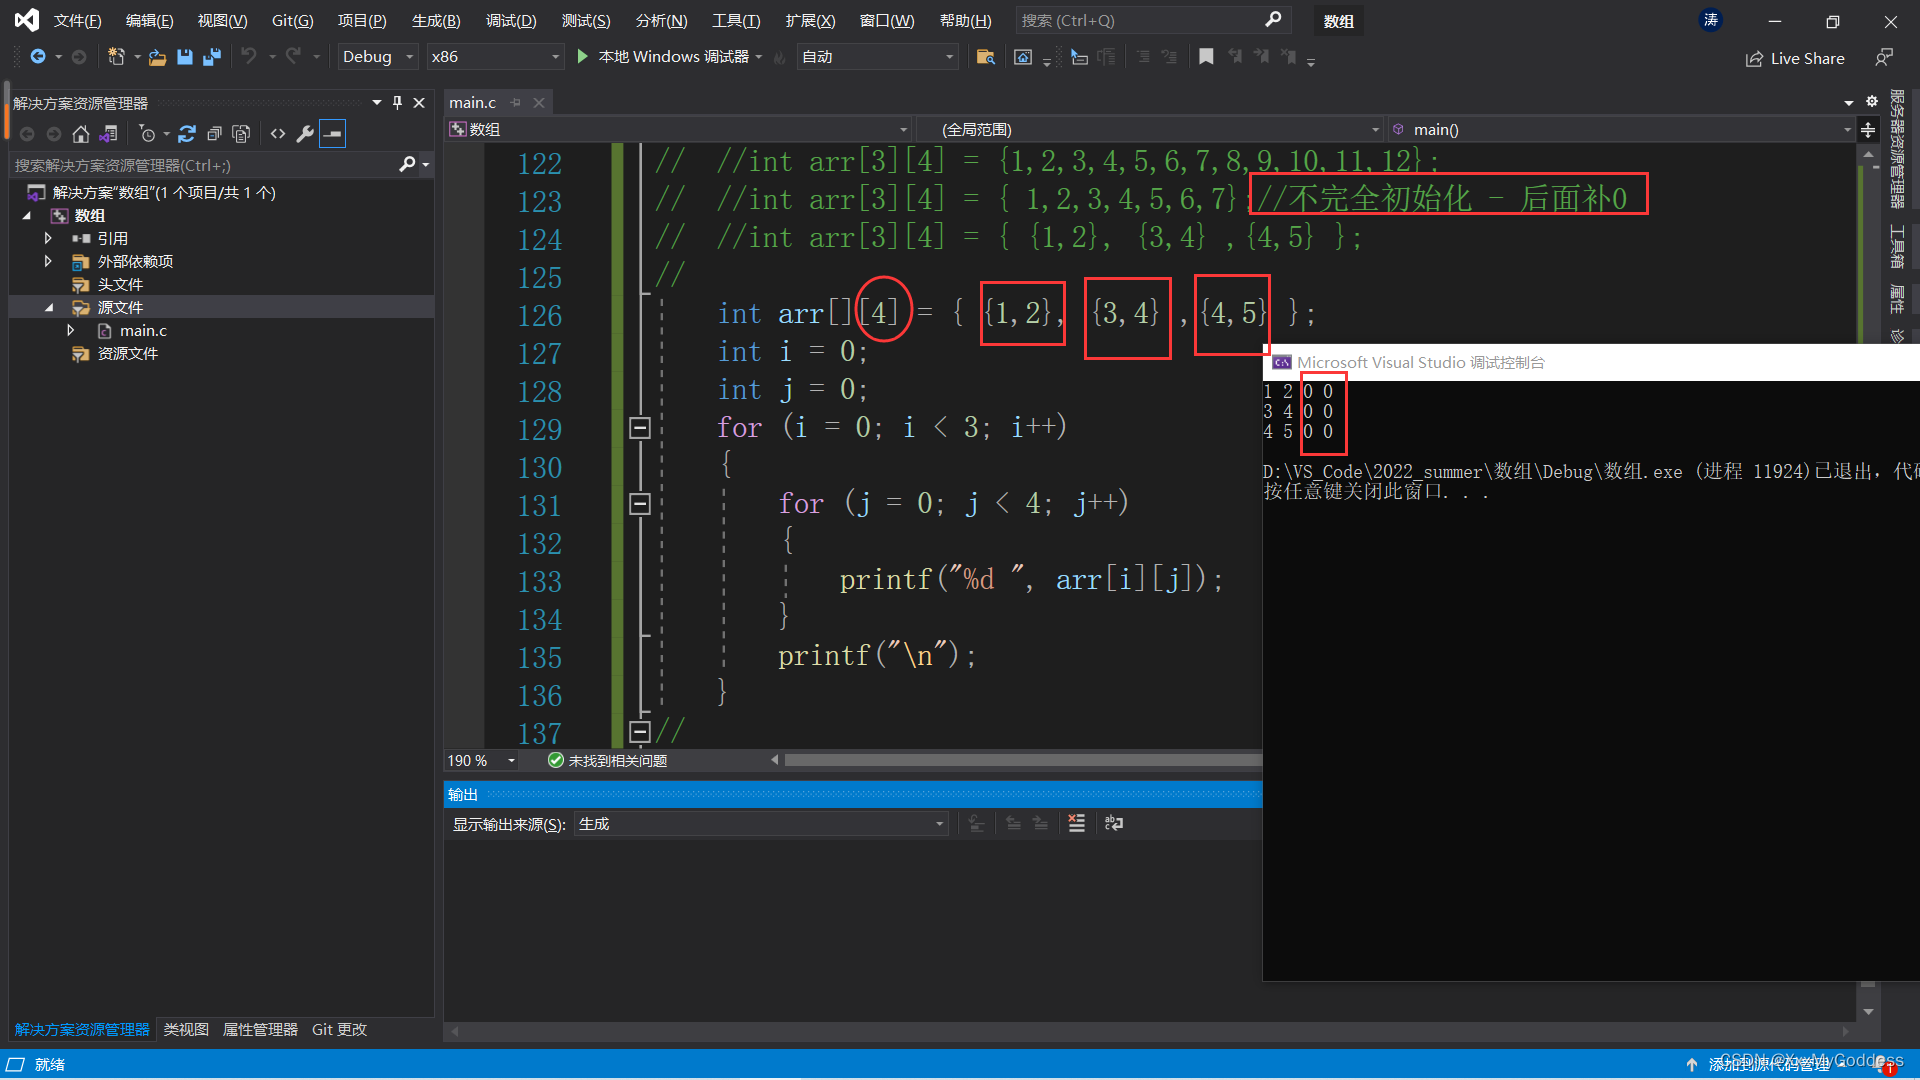Click the Live Share button
This screenshot has height=1080, width=1920.
click(x=1795, y=58)
